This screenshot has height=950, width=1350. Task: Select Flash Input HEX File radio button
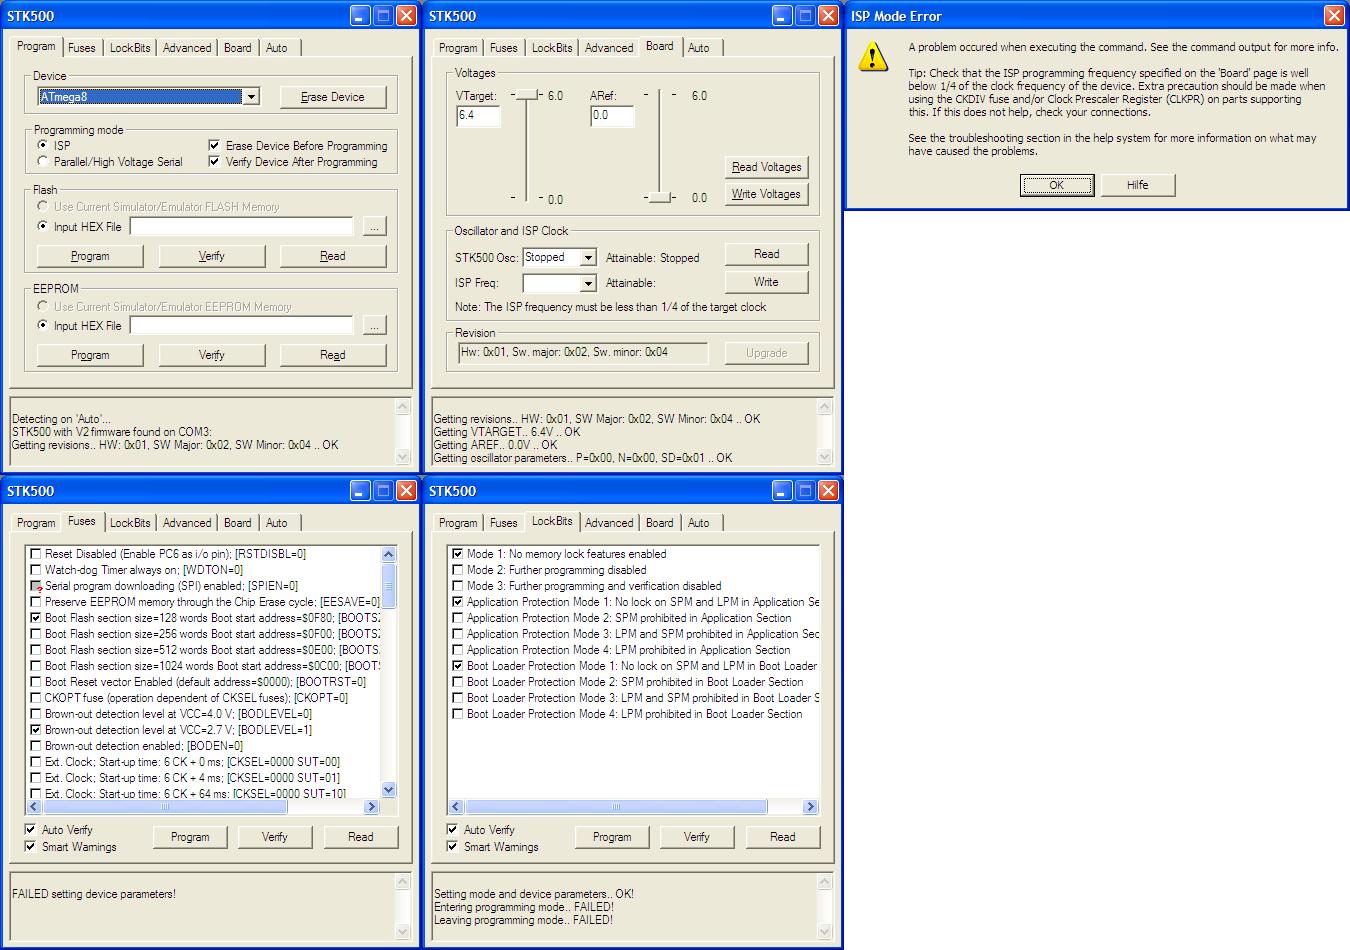[42, 226]
